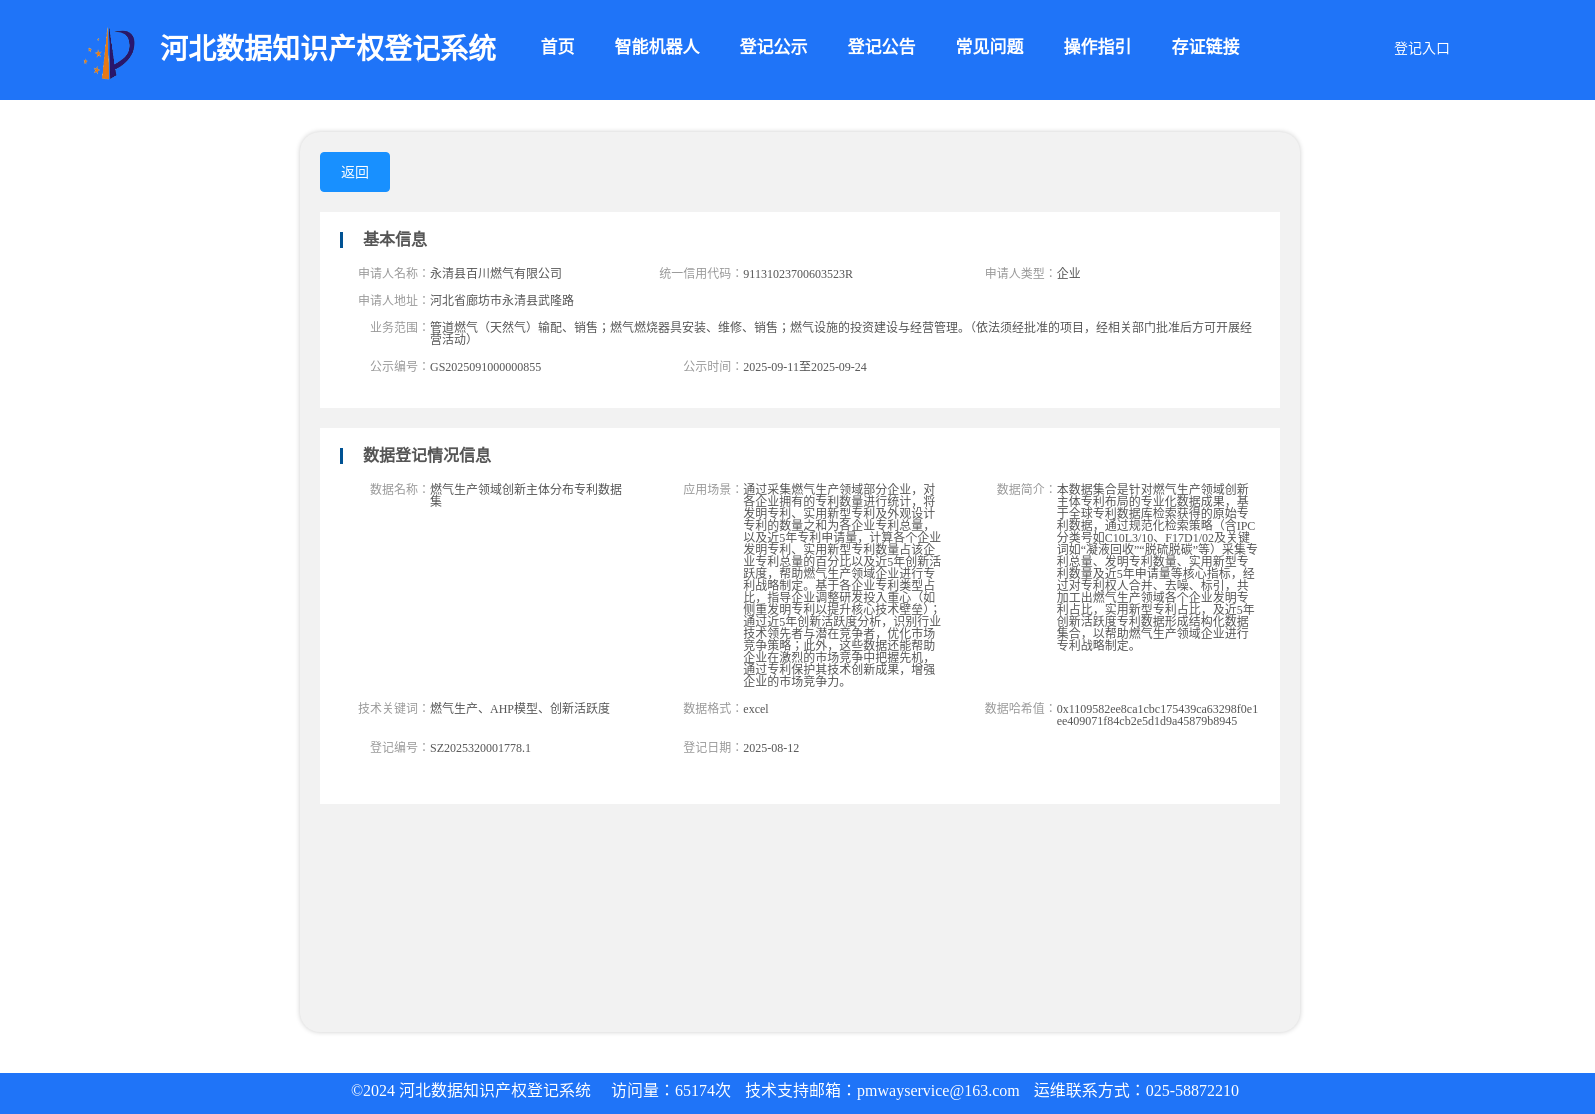
Task: Open the 操作指引 menu item
Action: tap(1097, 47)
